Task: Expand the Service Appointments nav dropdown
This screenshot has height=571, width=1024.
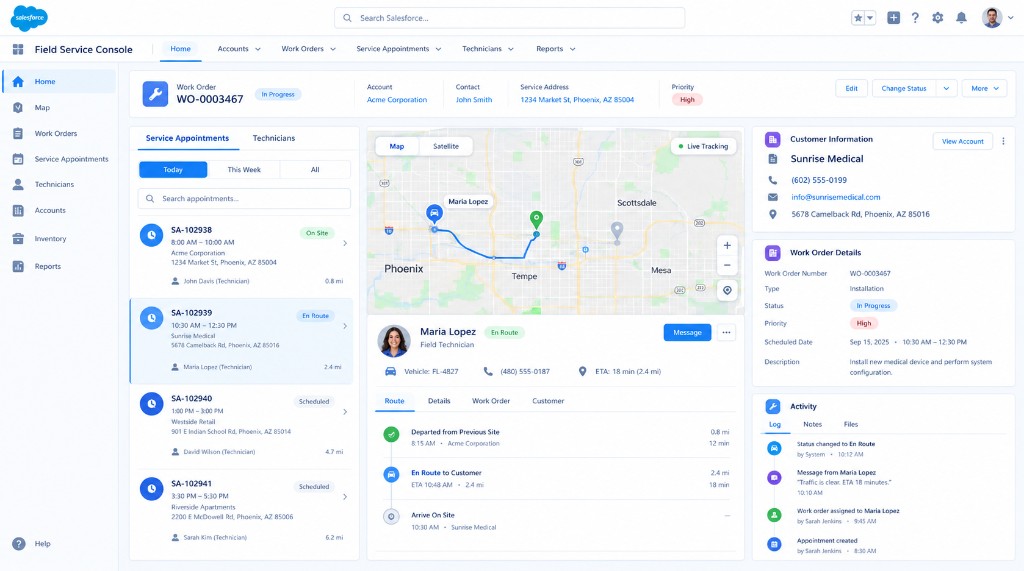Action: [x=438, y=49]
